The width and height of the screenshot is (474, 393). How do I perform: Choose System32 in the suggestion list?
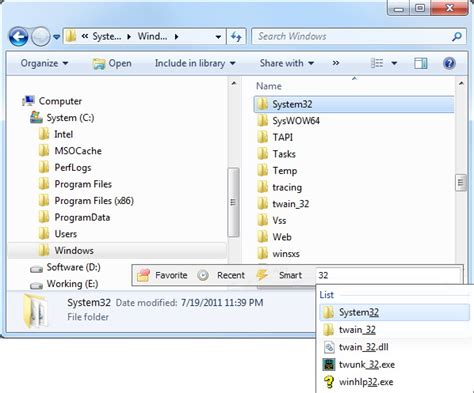coord(395,312)
